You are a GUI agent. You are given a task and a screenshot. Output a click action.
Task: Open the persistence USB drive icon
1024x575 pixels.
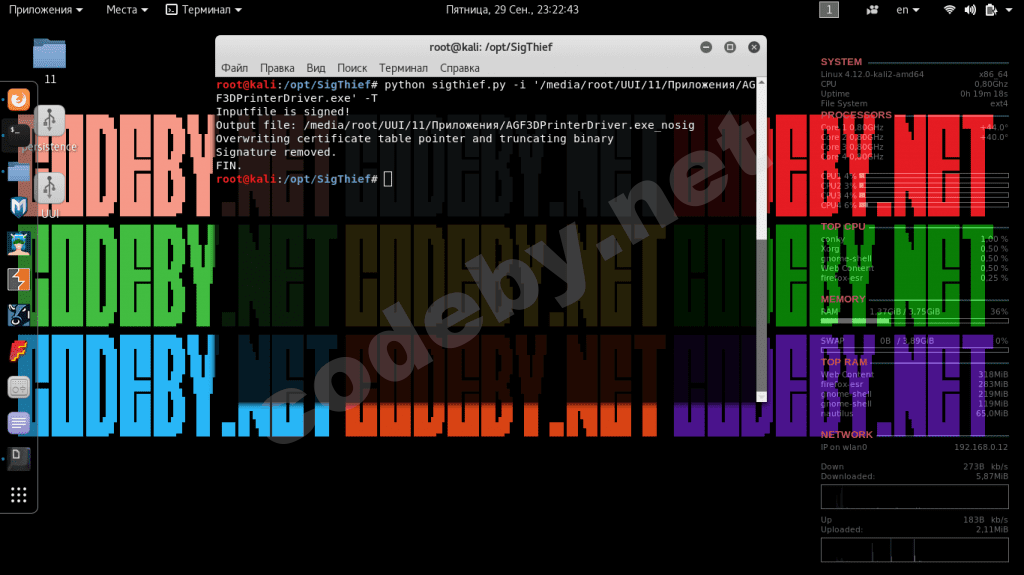[50, 121]
